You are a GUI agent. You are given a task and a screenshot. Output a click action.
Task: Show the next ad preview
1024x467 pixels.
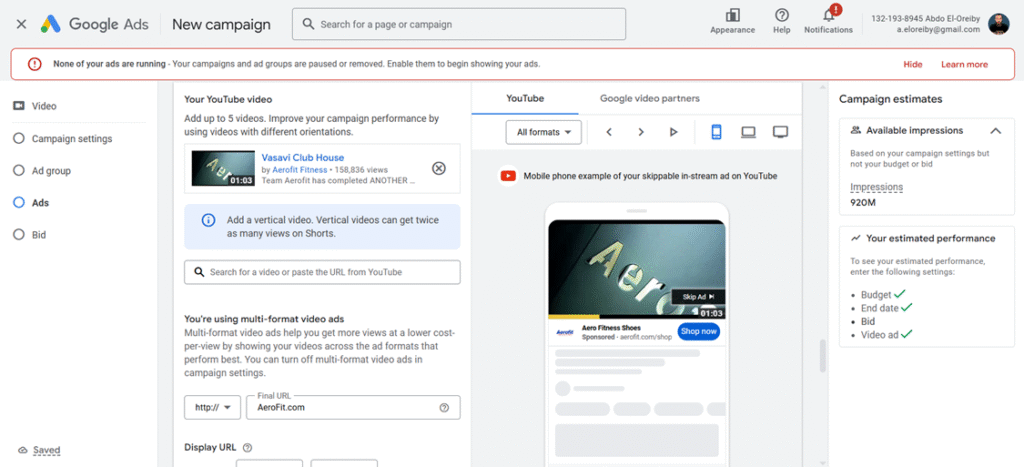[641, 132]
